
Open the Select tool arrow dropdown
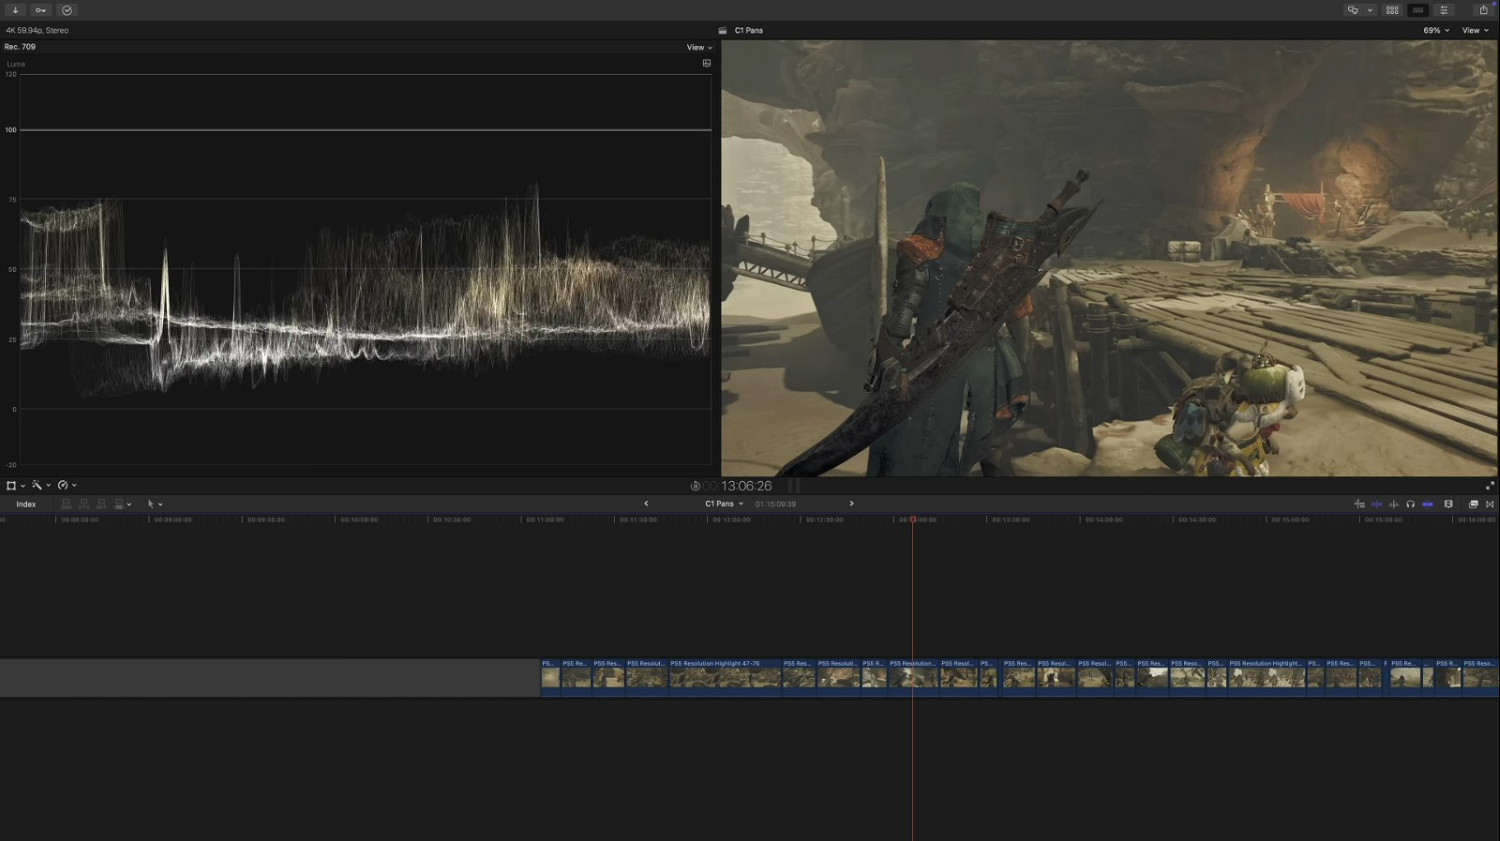[154, 504]
